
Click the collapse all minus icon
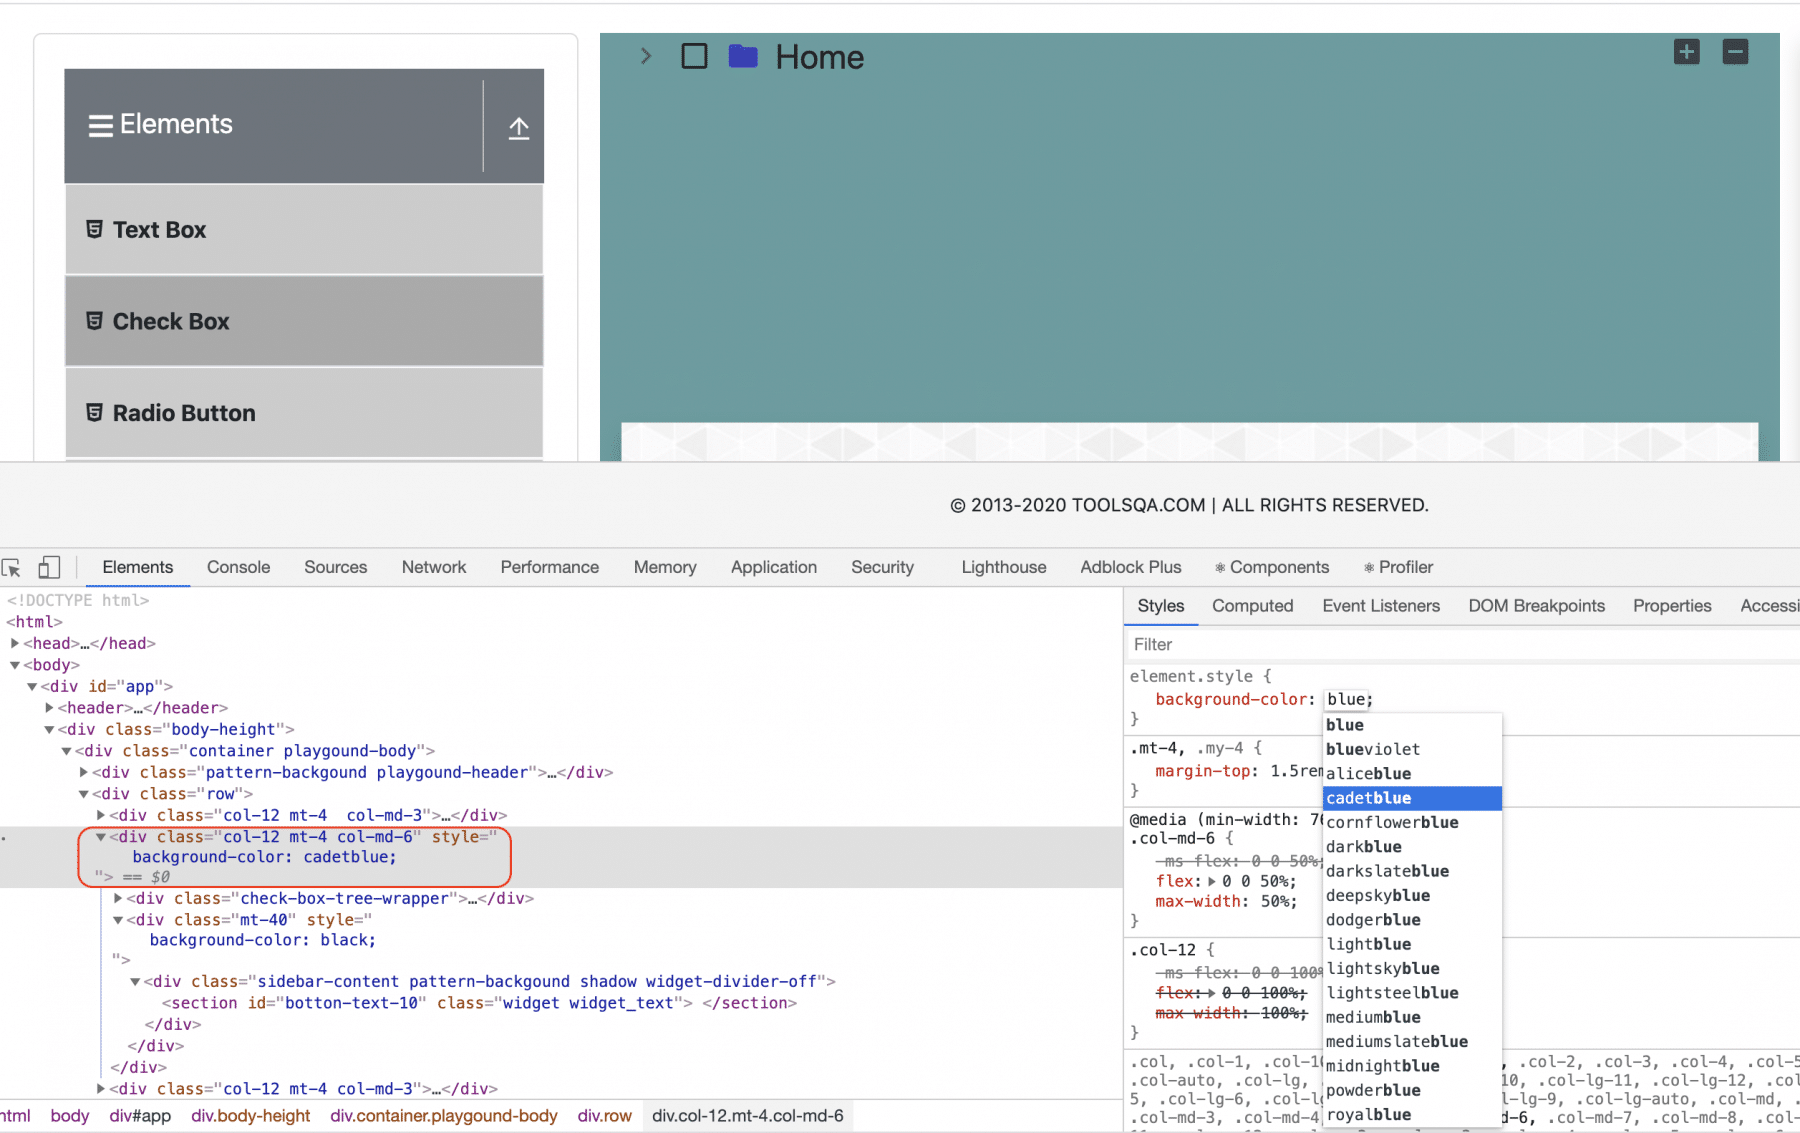1735,52
